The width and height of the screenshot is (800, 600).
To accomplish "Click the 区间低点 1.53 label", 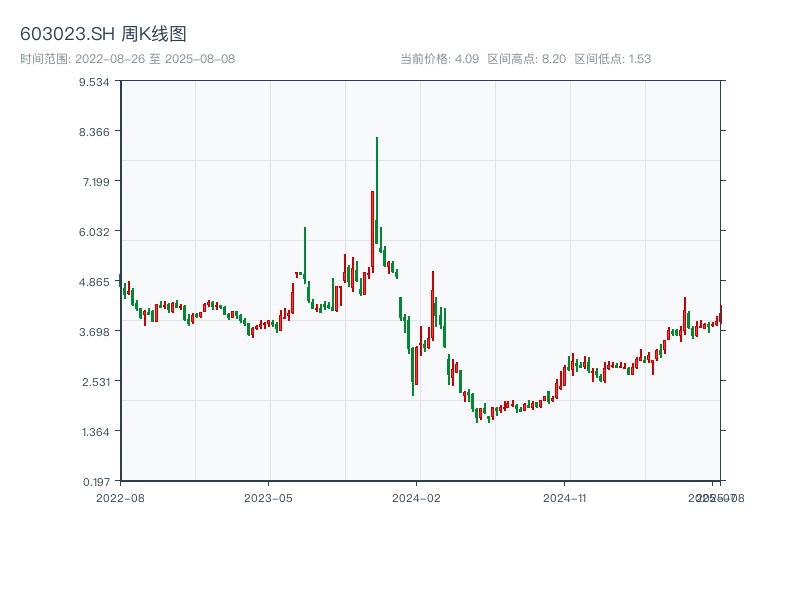I will click(x=612, y=59).
